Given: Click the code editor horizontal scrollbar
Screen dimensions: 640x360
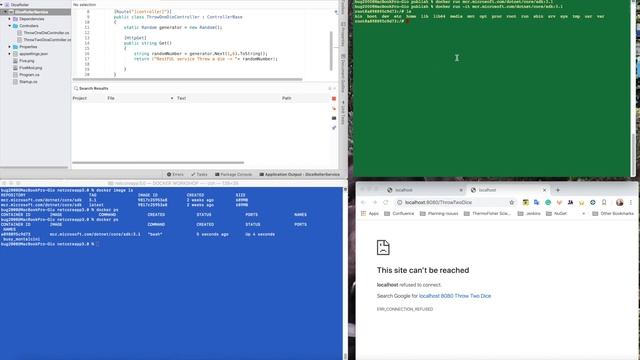Looking at the screenshot, I should coord(188,79).
